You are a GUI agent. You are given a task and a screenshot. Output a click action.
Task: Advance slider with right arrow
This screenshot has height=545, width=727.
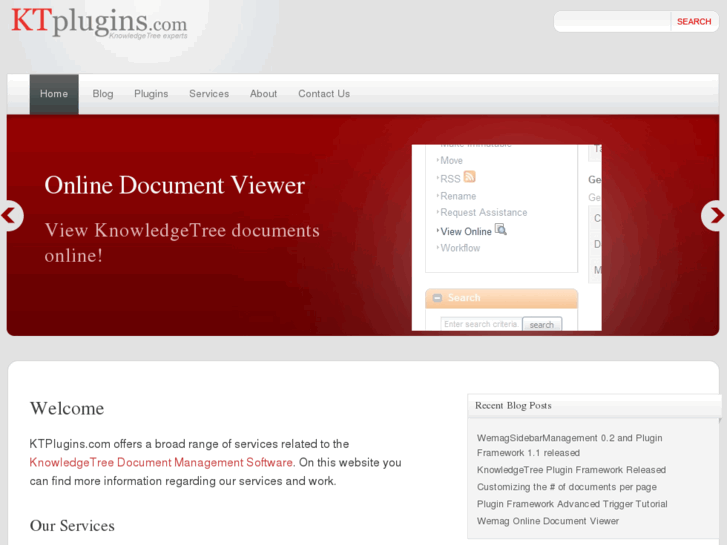click(715, 216)
